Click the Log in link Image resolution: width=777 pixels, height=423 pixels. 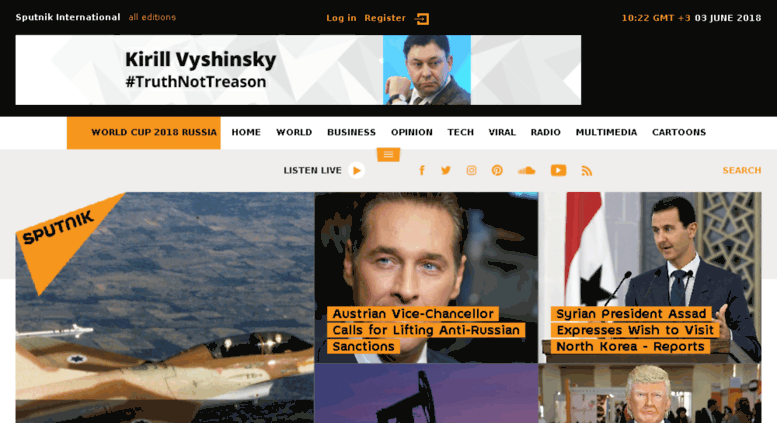tap(341, 18)
